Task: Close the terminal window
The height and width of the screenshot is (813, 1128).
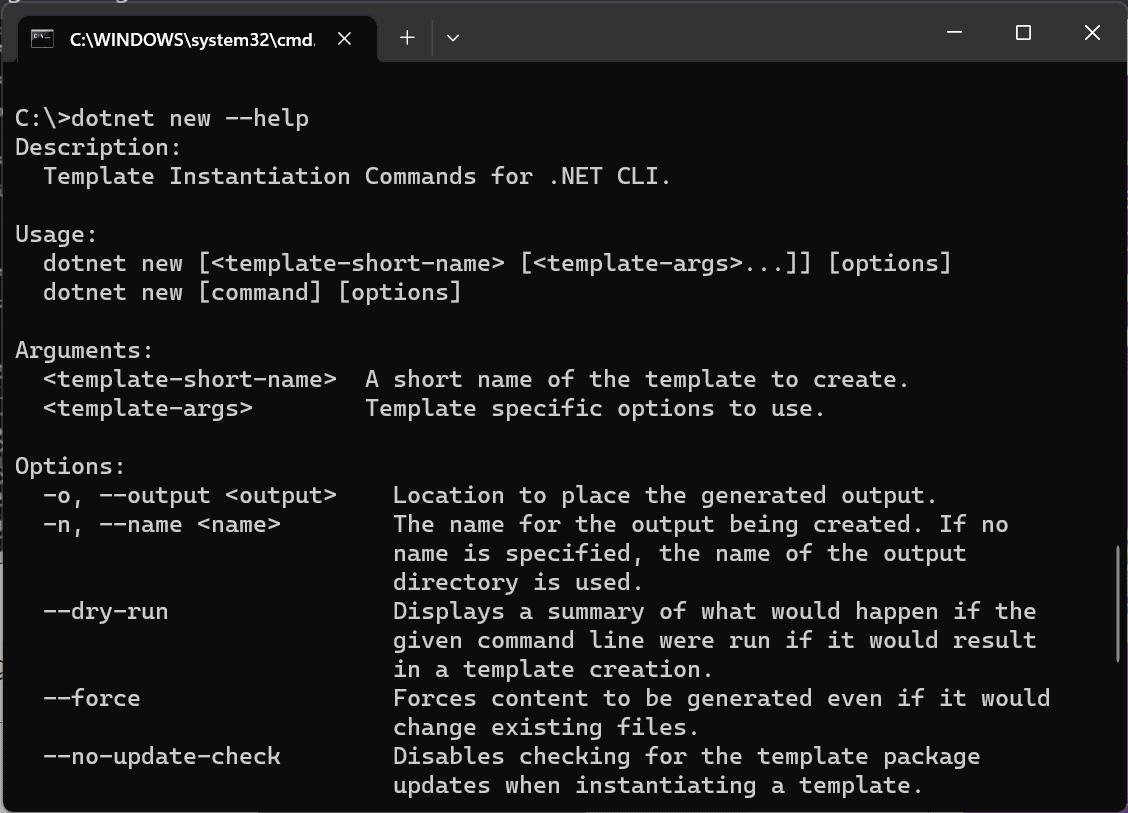Action: point(1092,33)
